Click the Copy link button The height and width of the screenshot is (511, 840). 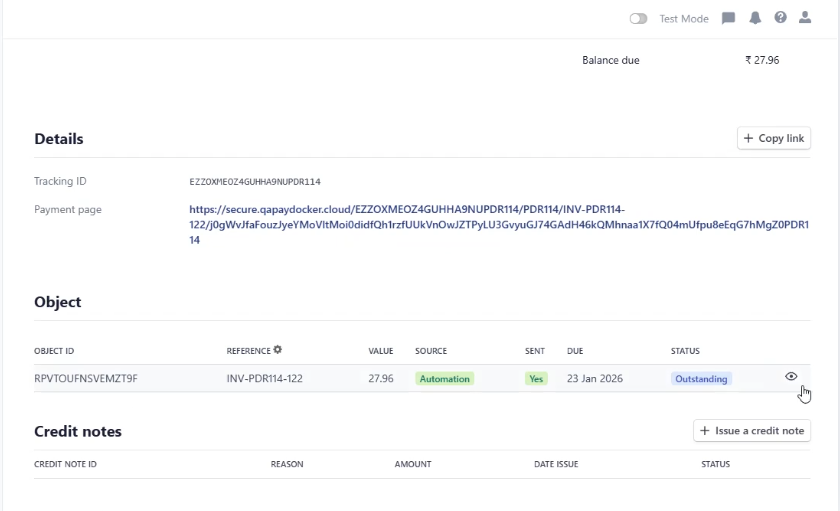click(773, 138)
